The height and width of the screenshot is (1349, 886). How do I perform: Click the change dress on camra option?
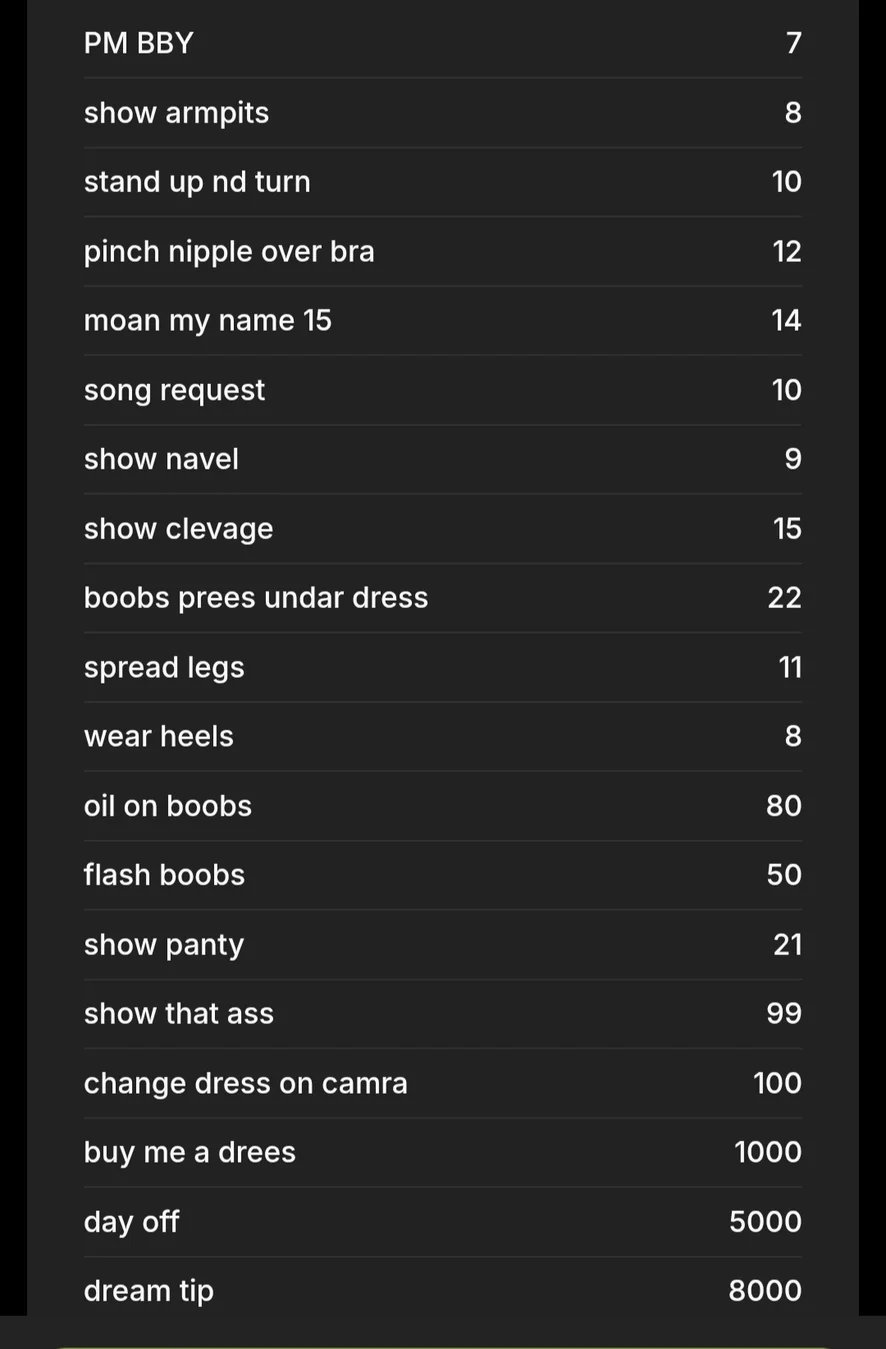[246, 1083]
